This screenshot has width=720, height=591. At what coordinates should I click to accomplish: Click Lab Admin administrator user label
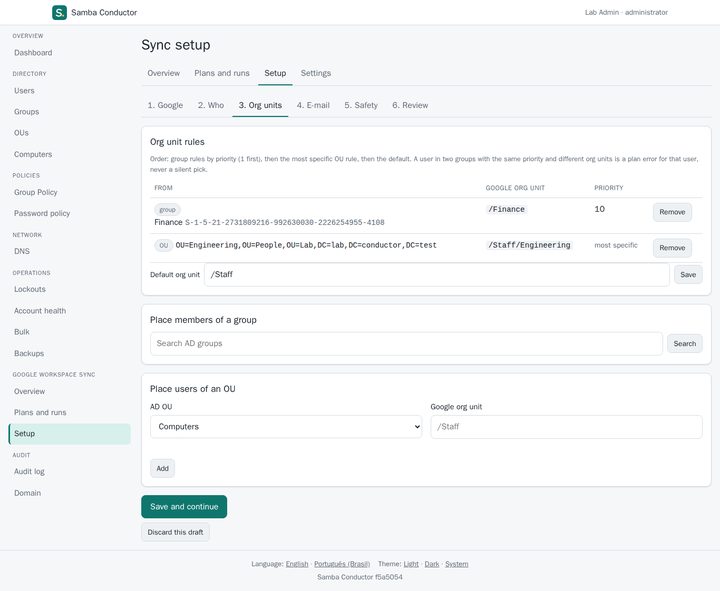coord(626,12)
